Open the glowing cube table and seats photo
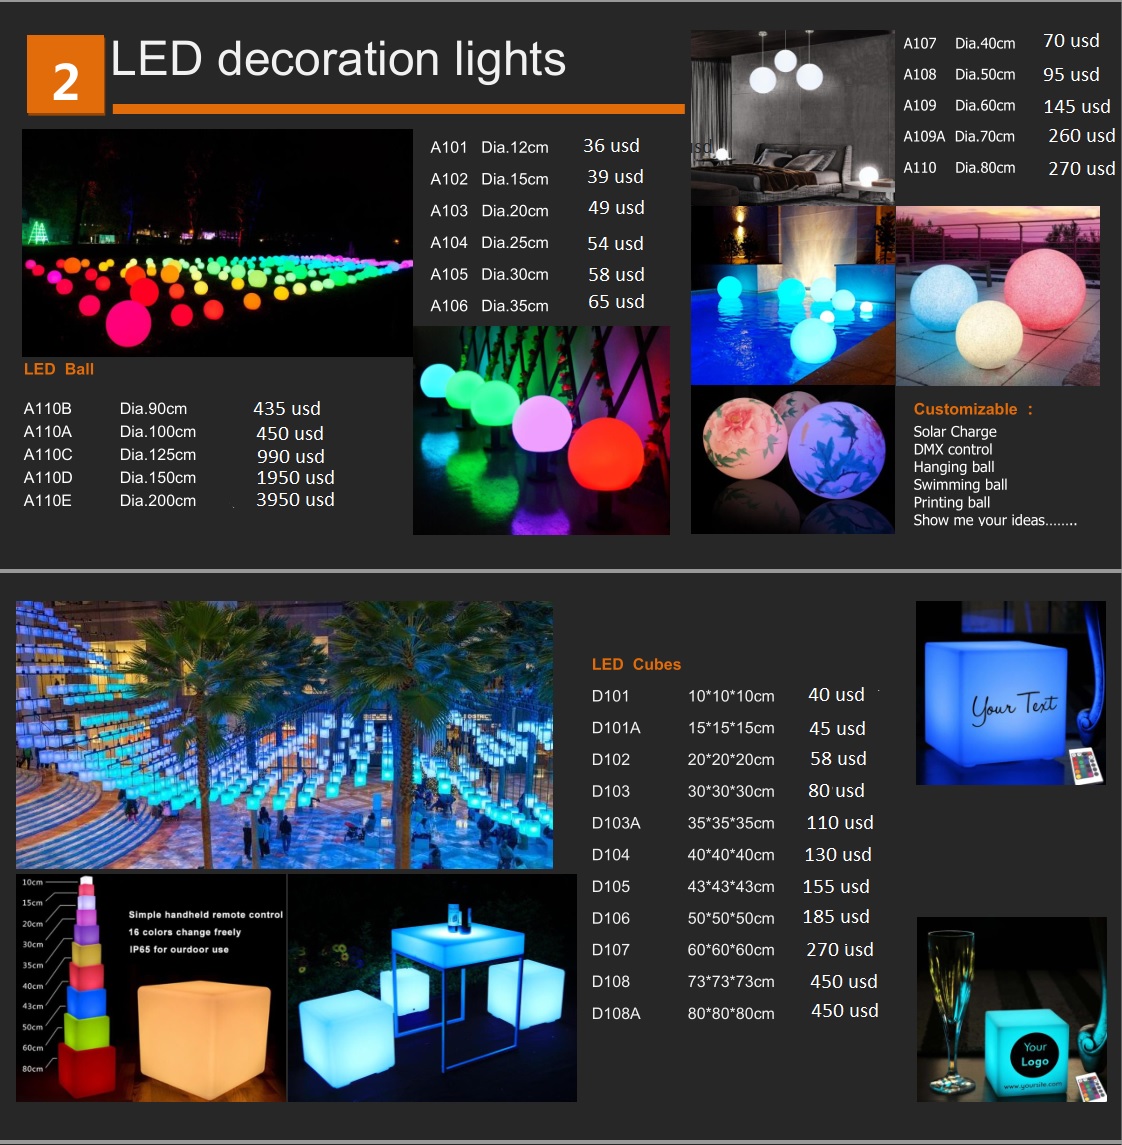The image size is (1122, 1145). point(433,988)
